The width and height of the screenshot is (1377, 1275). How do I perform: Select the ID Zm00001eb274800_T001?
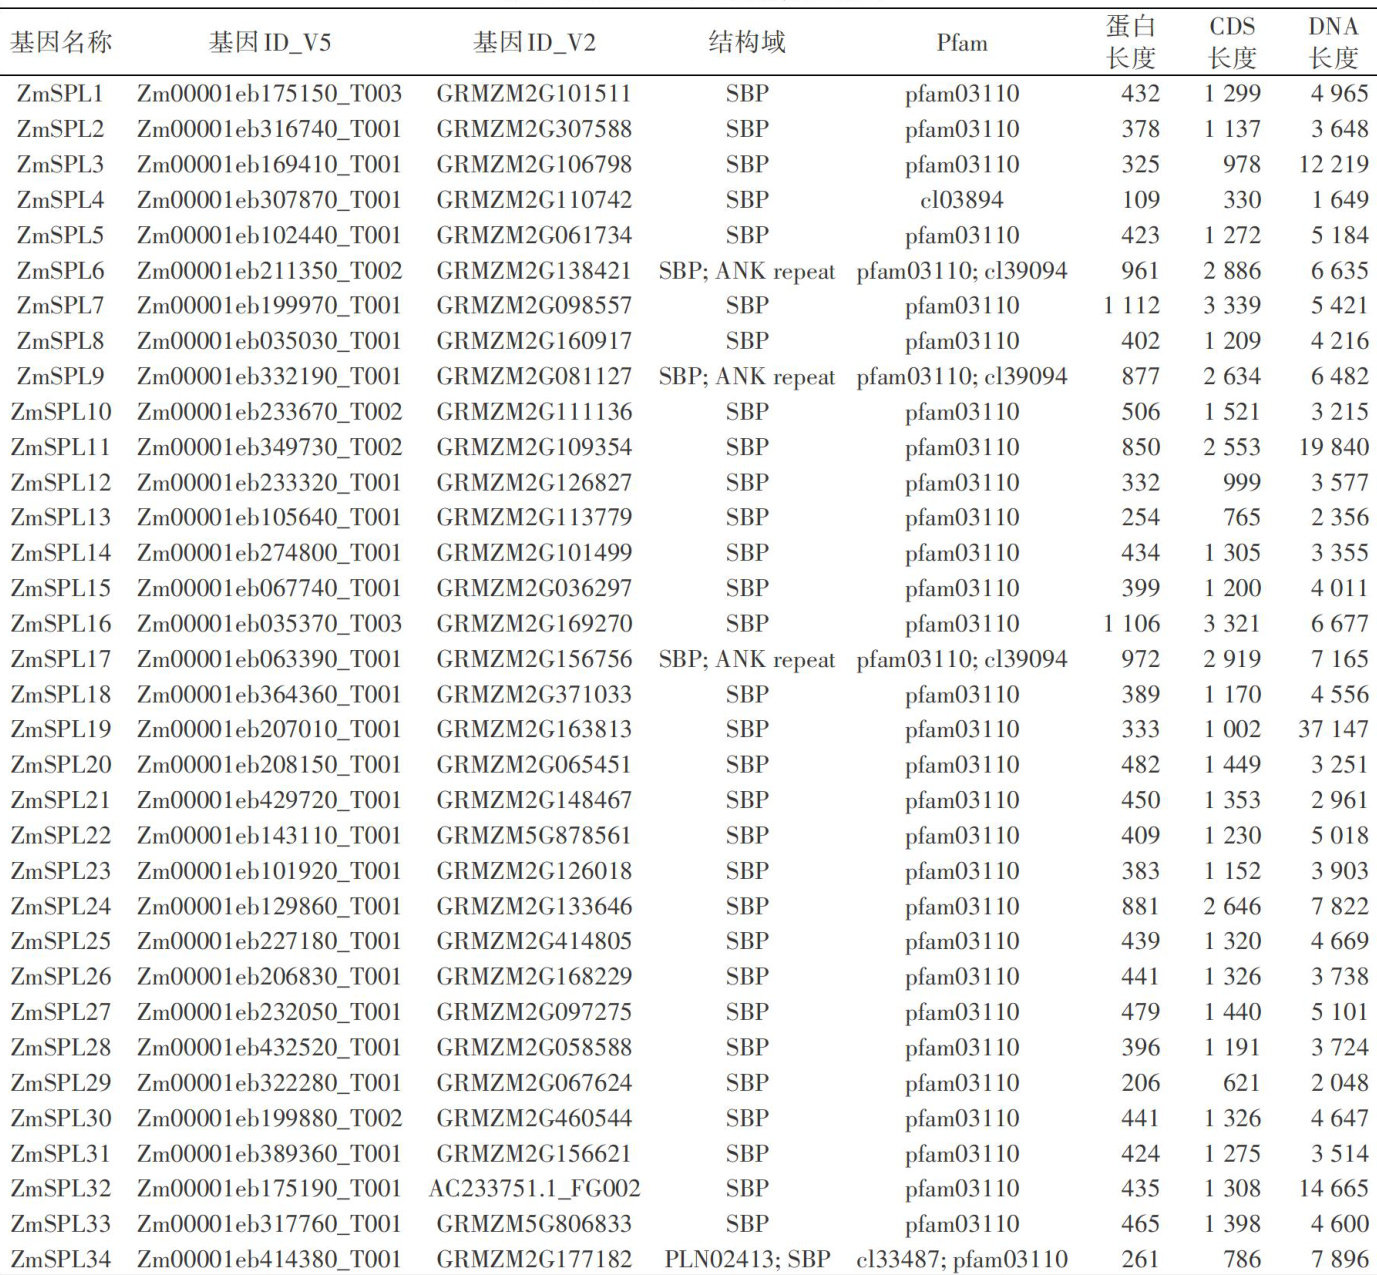click(269, 553)
